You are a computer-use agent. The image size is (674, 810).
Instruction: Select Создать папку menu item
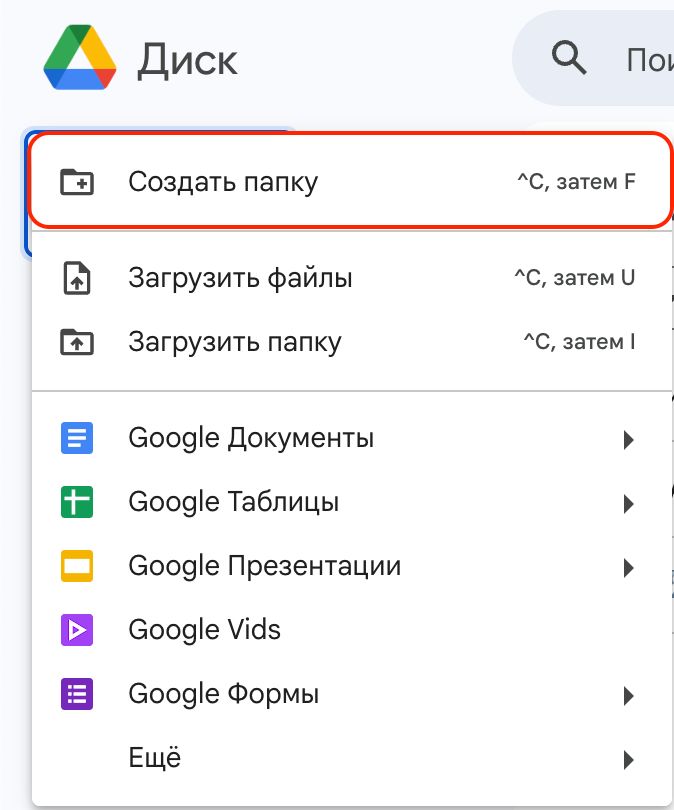click(x=223, y=182)
